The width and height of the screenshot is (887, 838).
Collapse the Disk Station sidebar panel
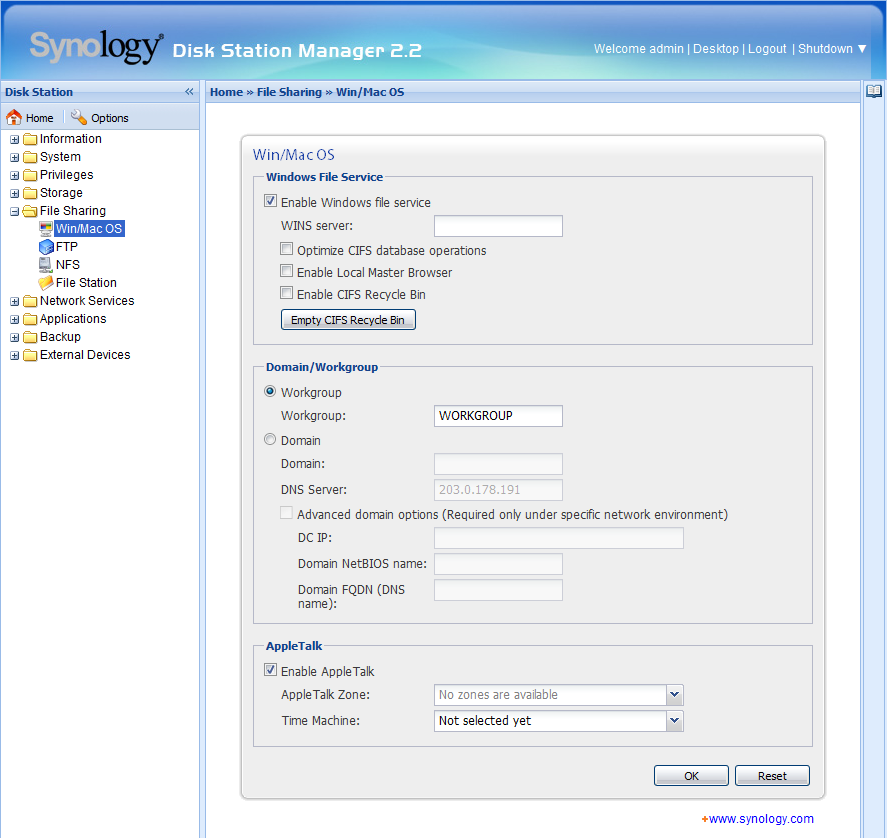pyautogui.click(x=189, y=92)
